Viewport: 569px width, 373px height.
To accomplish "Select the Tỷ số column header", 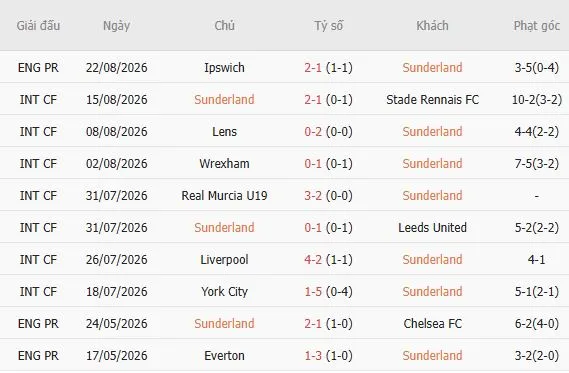I will [328, 26].
